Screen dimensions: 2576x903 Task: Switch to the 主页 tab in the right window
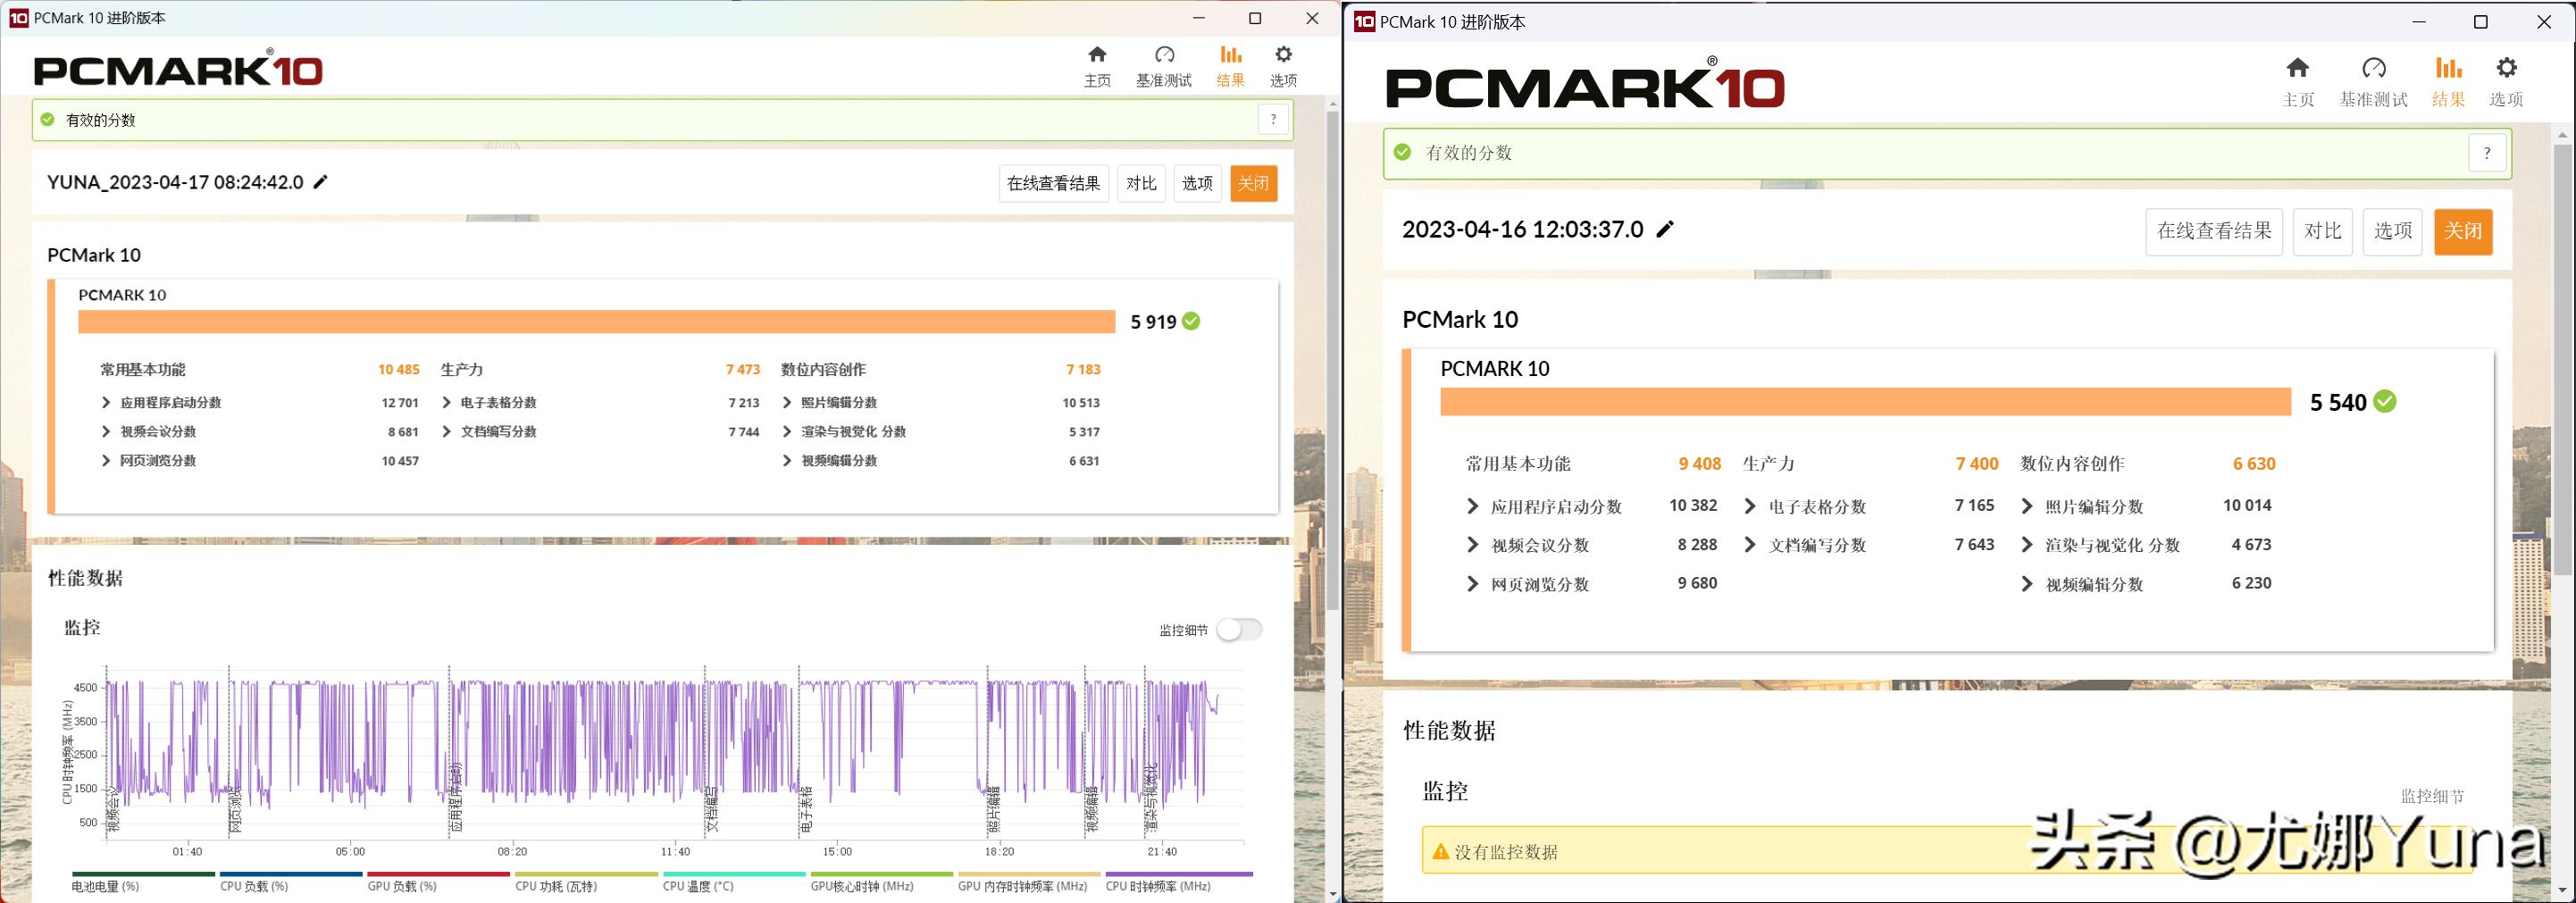2297,70
